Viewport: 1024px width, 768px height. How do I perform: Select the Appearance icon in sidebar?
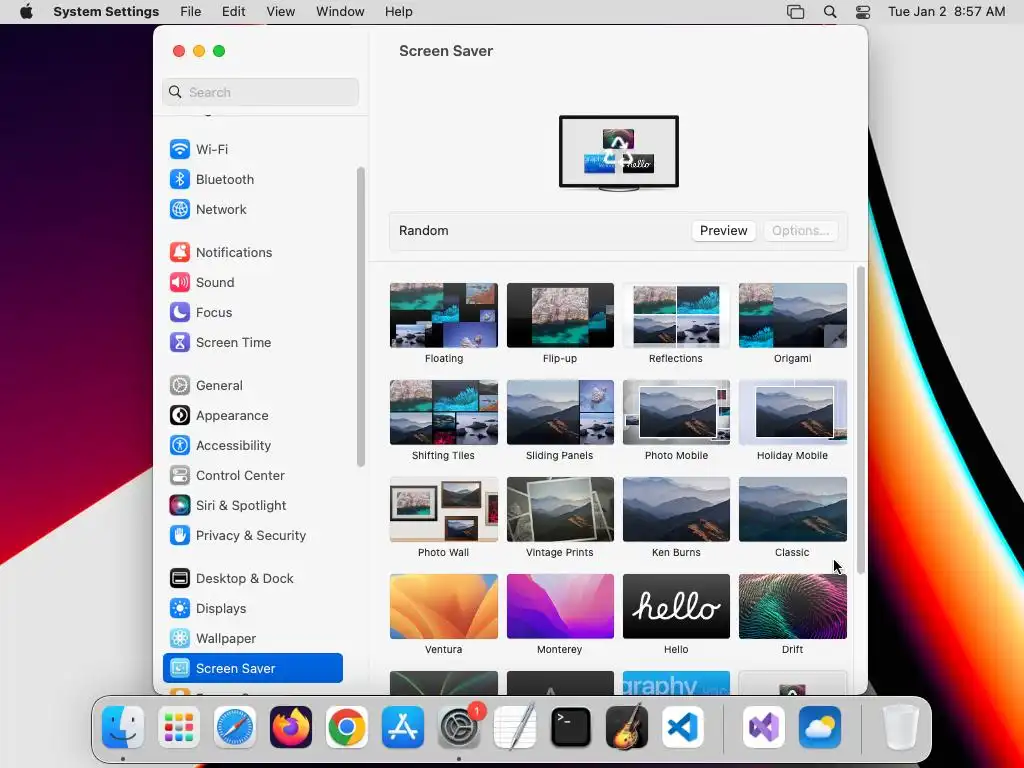180,415
